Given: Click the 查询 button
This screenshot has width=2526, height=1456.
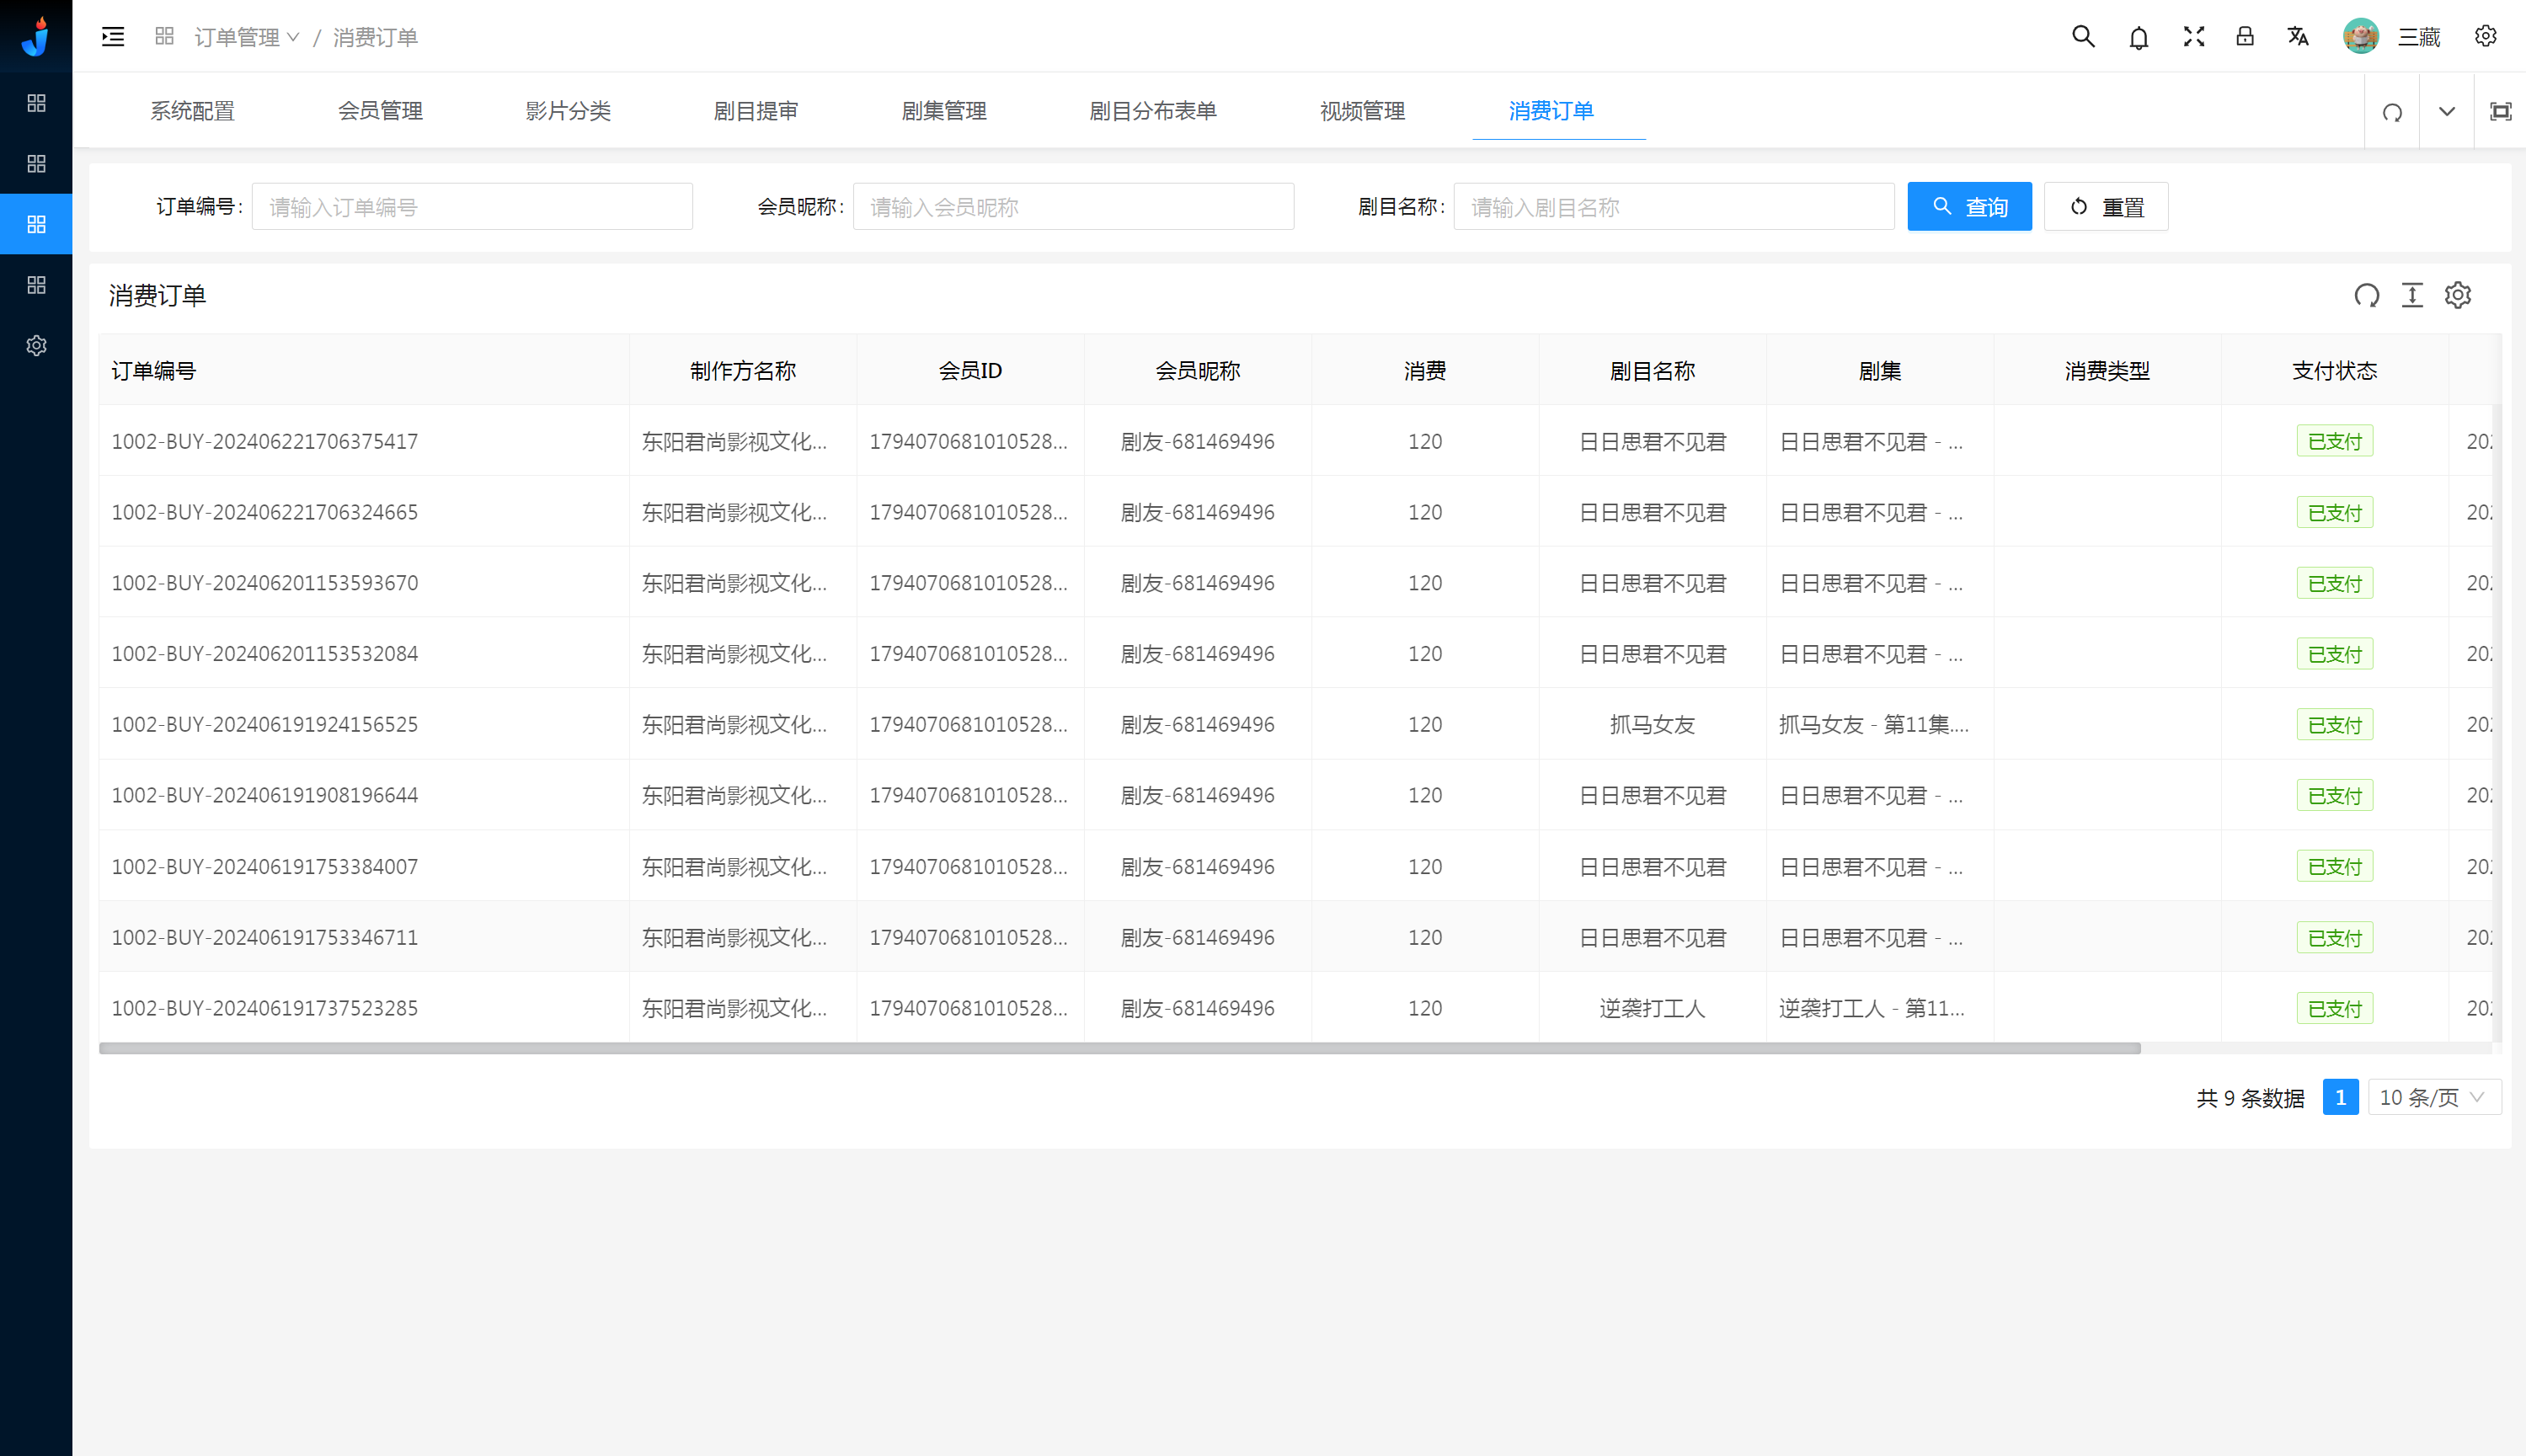Looking at the screenshot, I should 1968,207.
